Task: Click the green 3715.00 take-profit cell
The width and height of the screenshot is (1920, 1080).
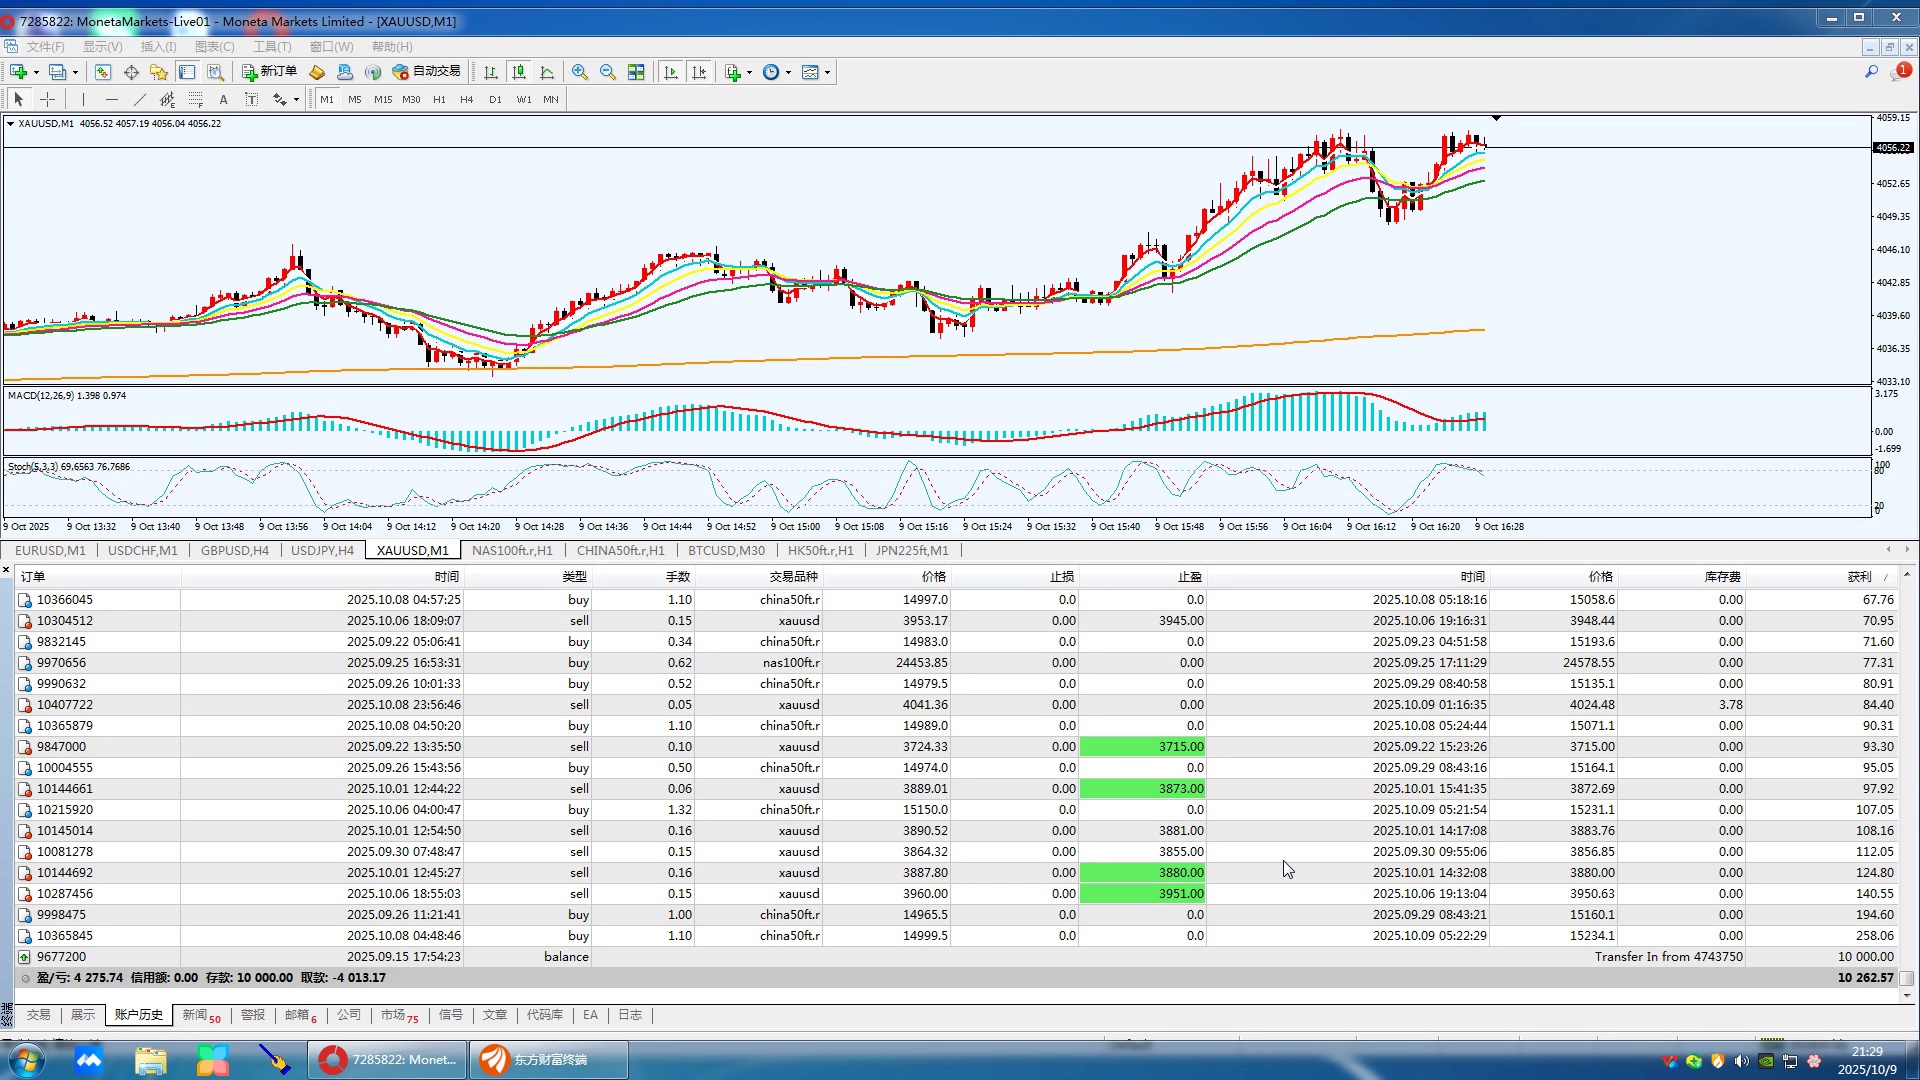Action: point(1142,747)
